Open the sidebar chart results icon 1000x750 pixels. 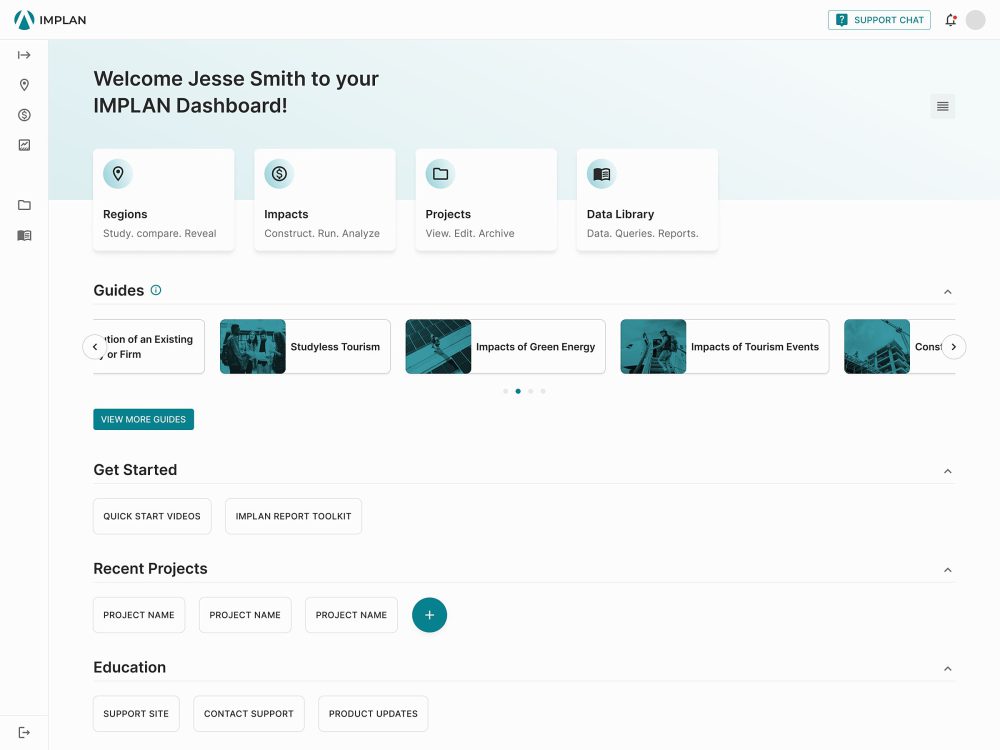click(24, 145)
